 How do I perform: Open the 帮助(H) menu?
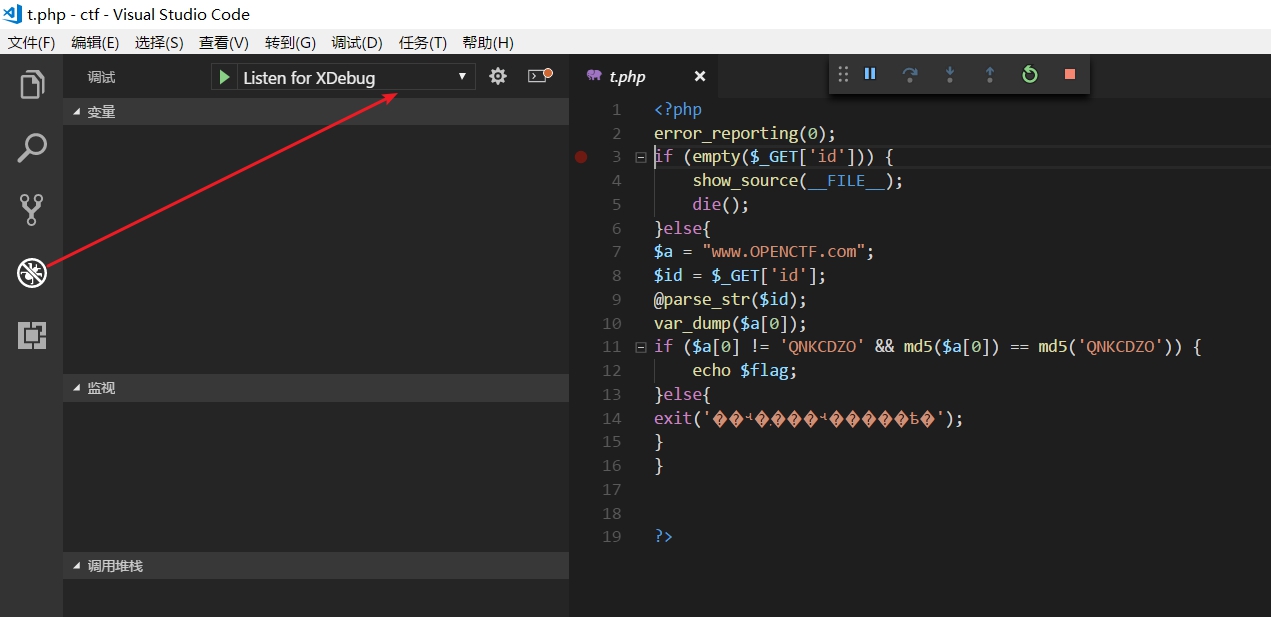(x=488, y=43)
